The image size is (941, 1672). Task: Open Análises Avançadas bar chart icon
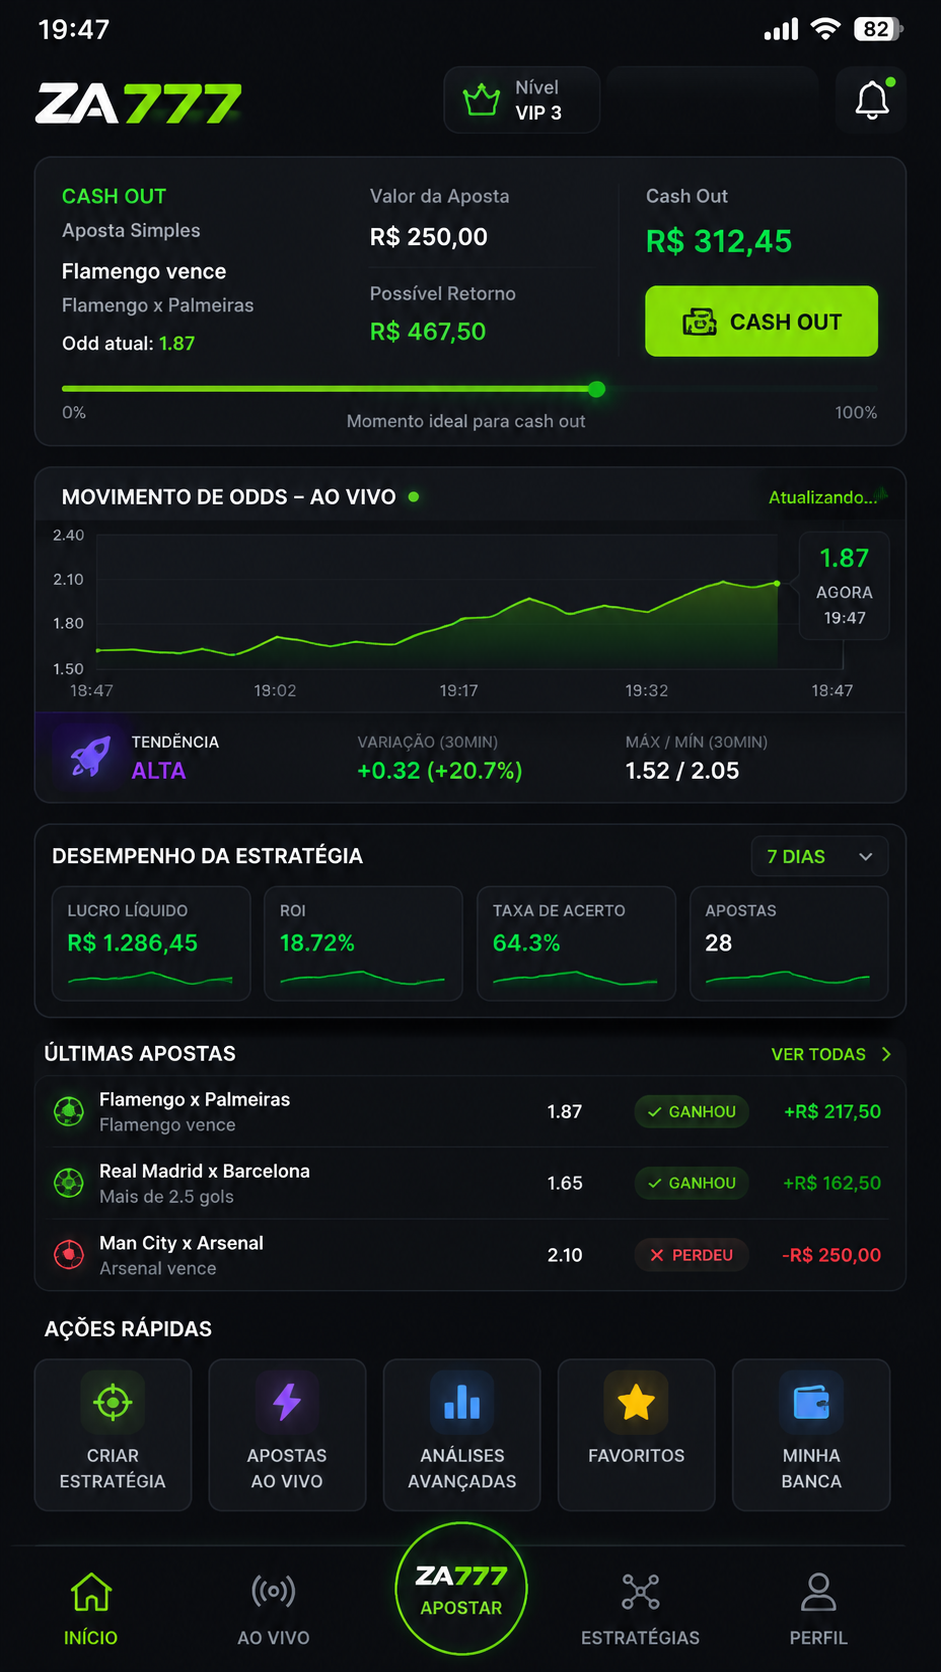coord(462,1402)
